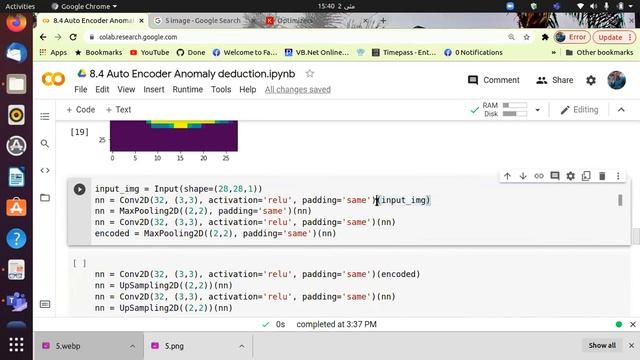The height and width of the screenshot is (360, 640).
Task: Open the command palette icon at sidebar bottom
Action: pos(45,304)
